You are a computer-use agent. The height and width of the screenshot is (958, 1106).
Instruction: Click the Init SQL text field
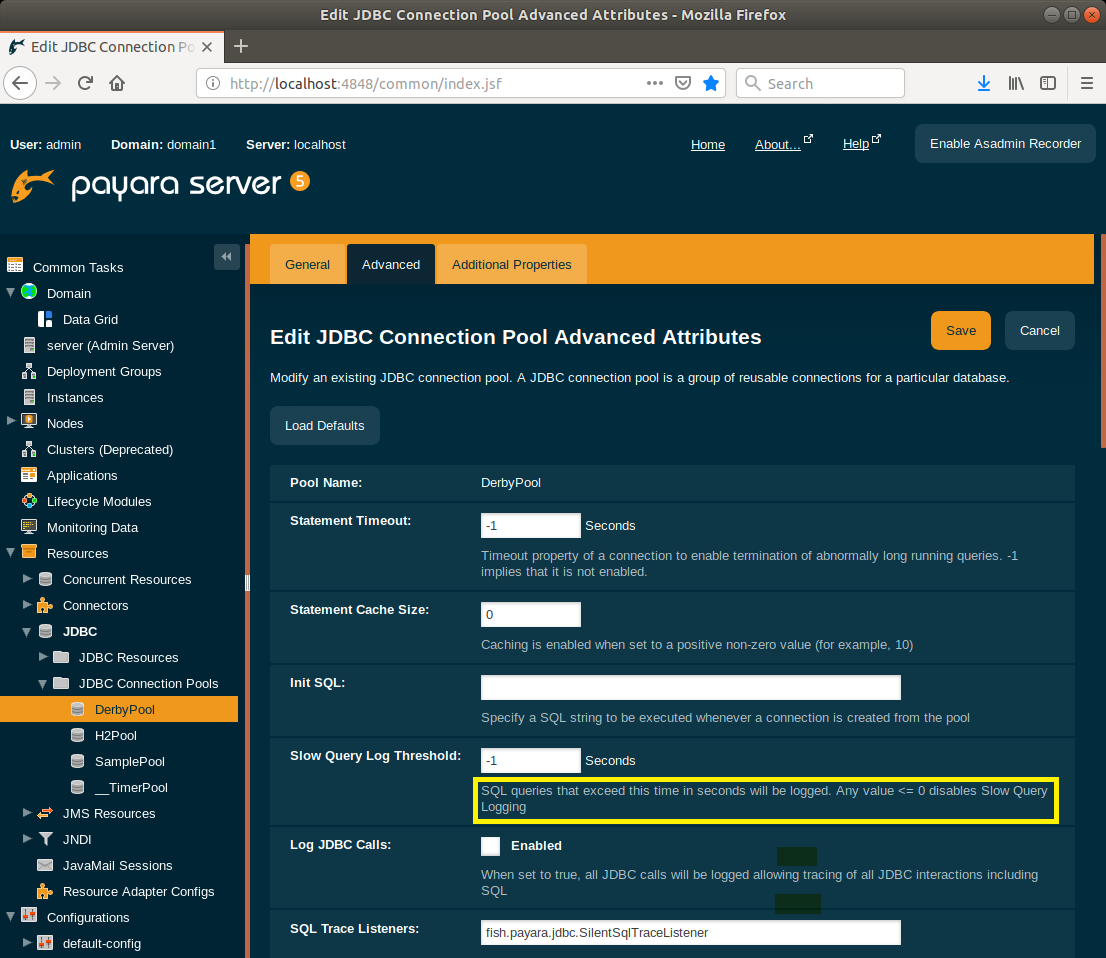click(x=690, y=687)
